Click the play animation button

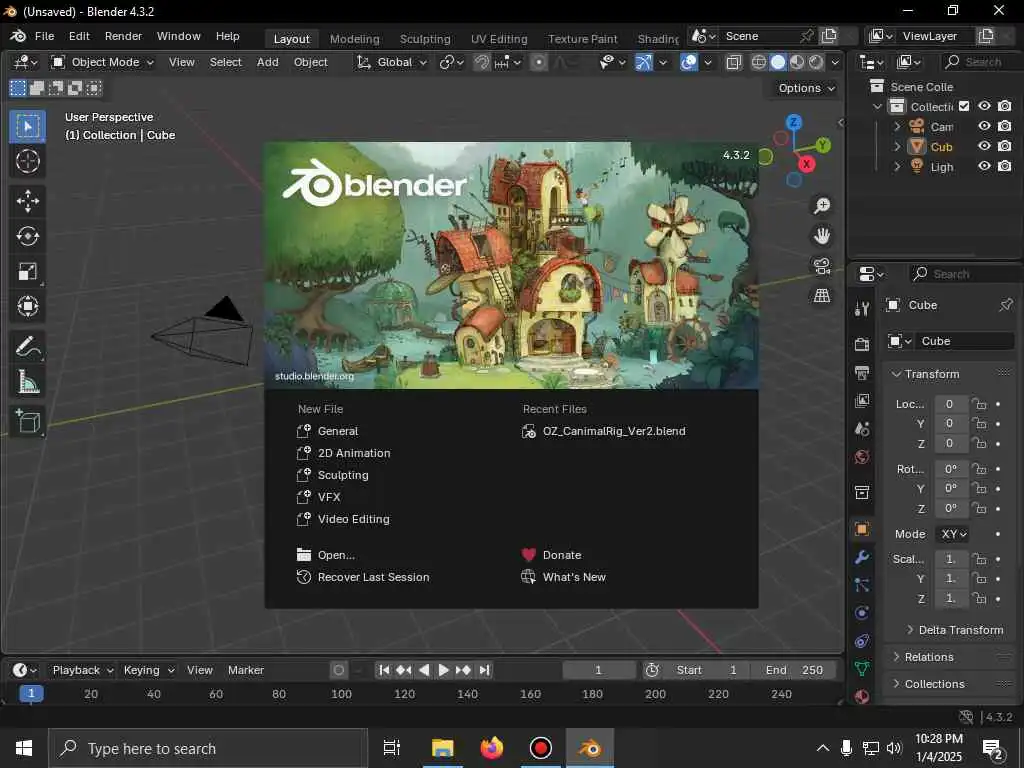click(443, 670)
